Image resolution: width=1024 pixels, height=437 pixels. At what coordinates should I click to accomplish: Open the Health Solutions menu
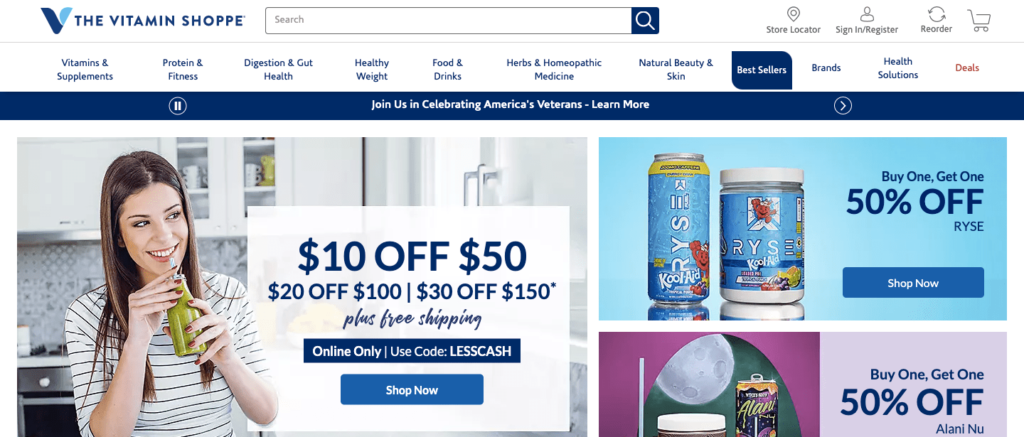(x=897, y=68)
